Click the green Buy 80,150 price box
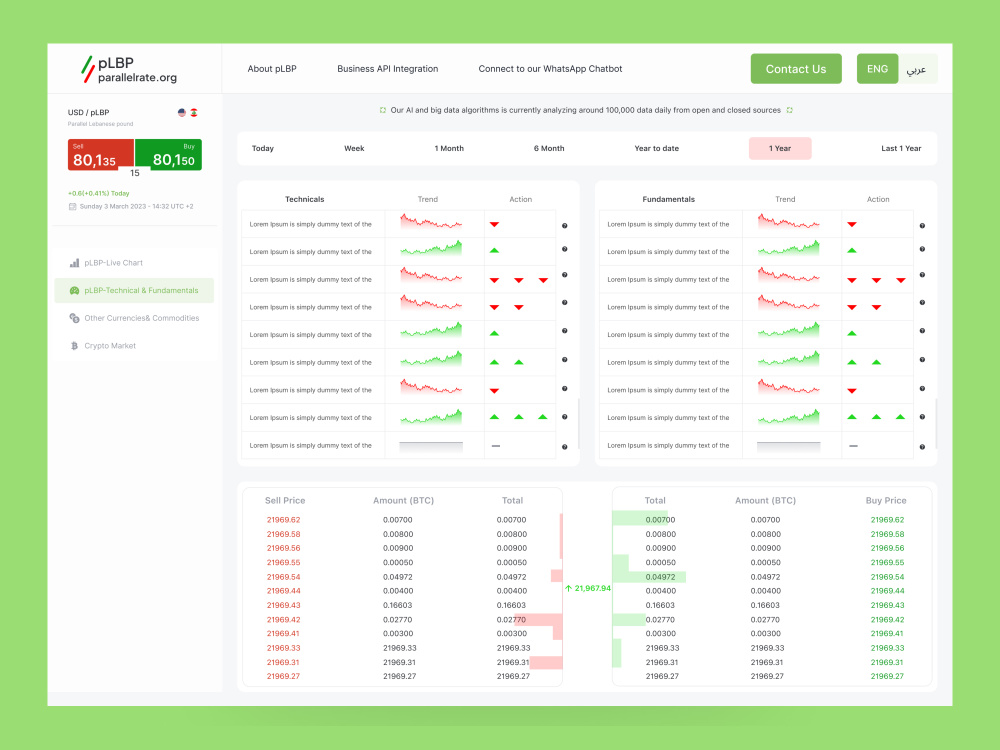 (168, 155)
